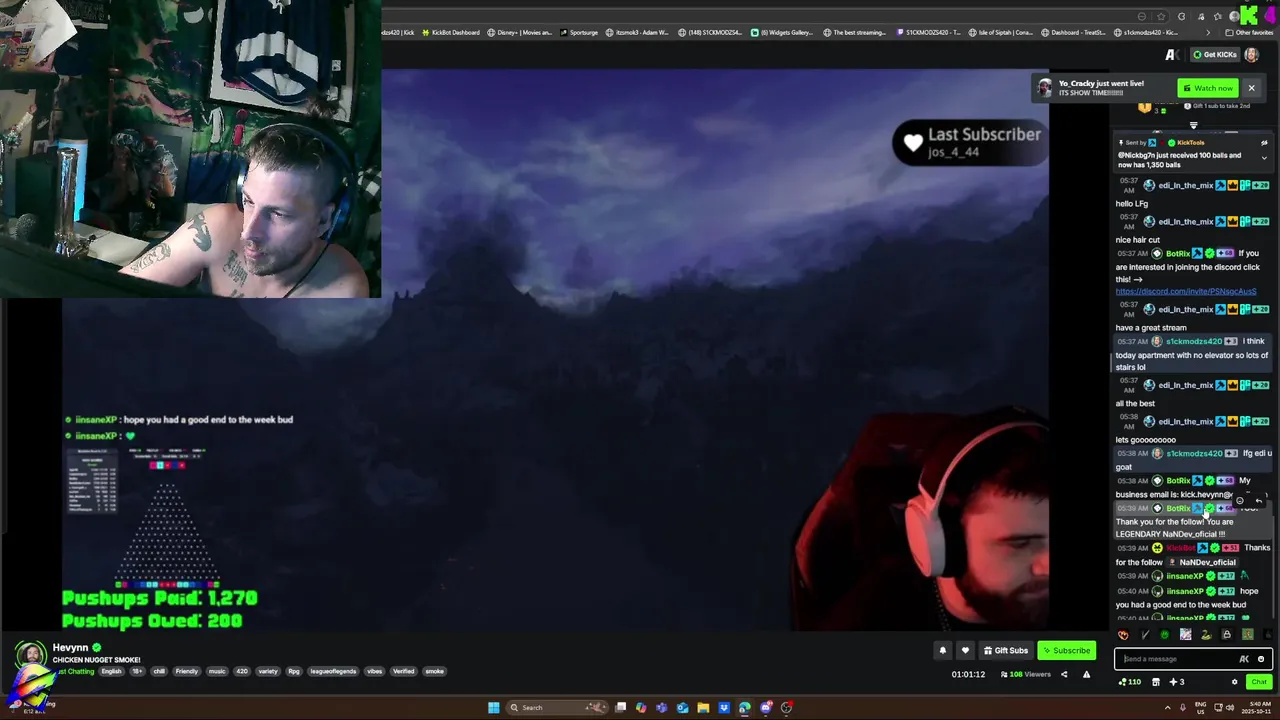
Task: Click the browser favorites star icon
Action: (x=1161, y=16)
